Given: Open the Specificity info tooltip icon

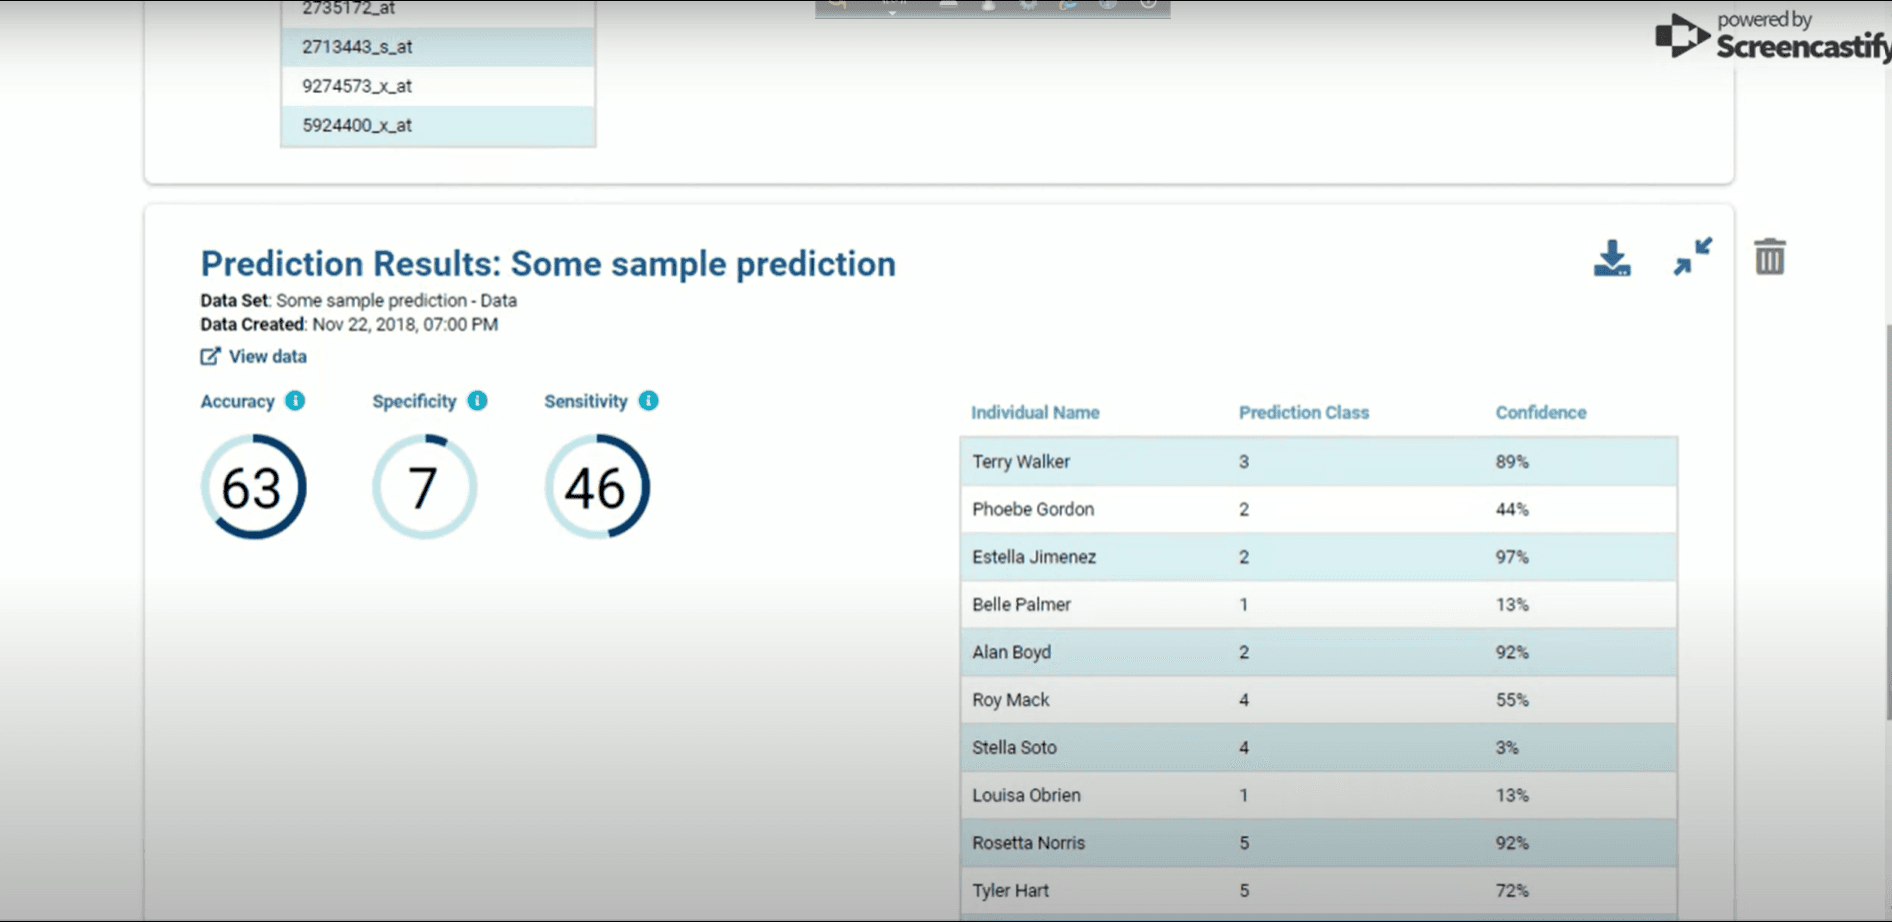Looking at the screenshot, I should coord(478,401).
